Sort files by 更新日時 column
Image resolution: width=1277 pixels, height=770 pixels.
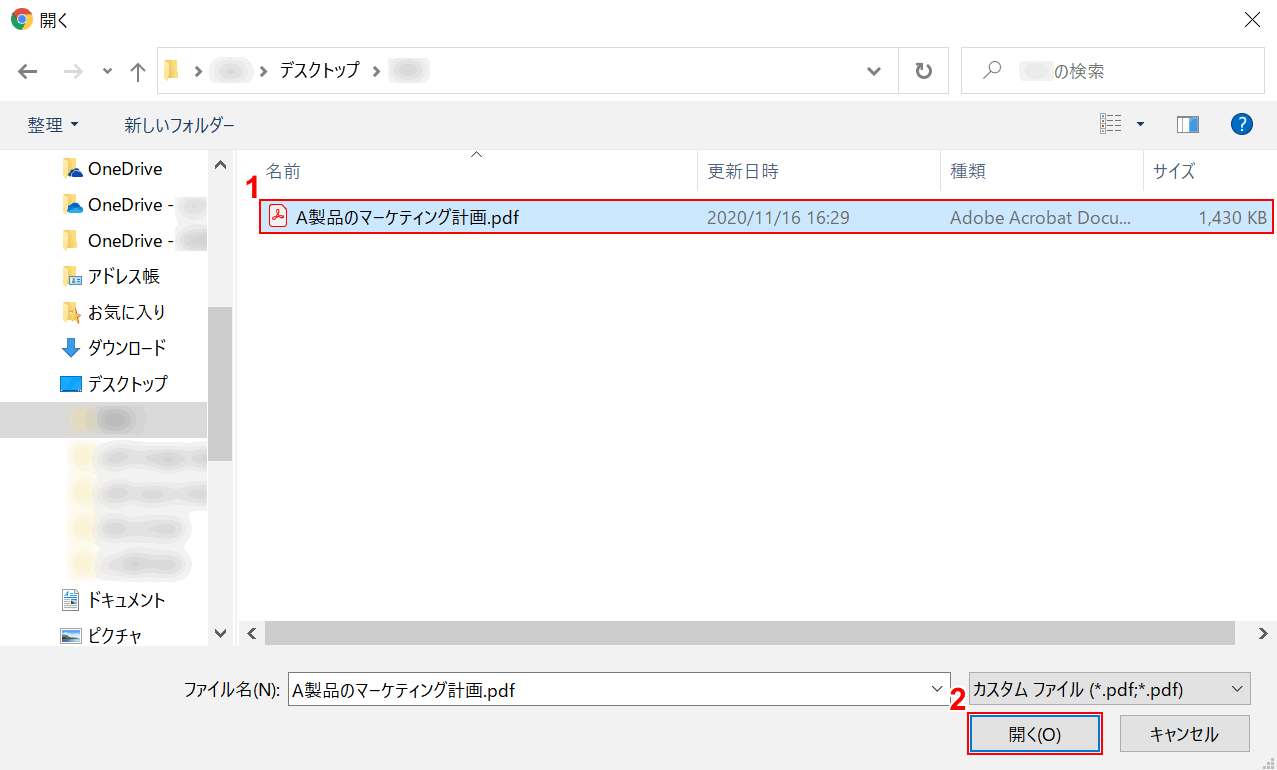pos(742,171)
